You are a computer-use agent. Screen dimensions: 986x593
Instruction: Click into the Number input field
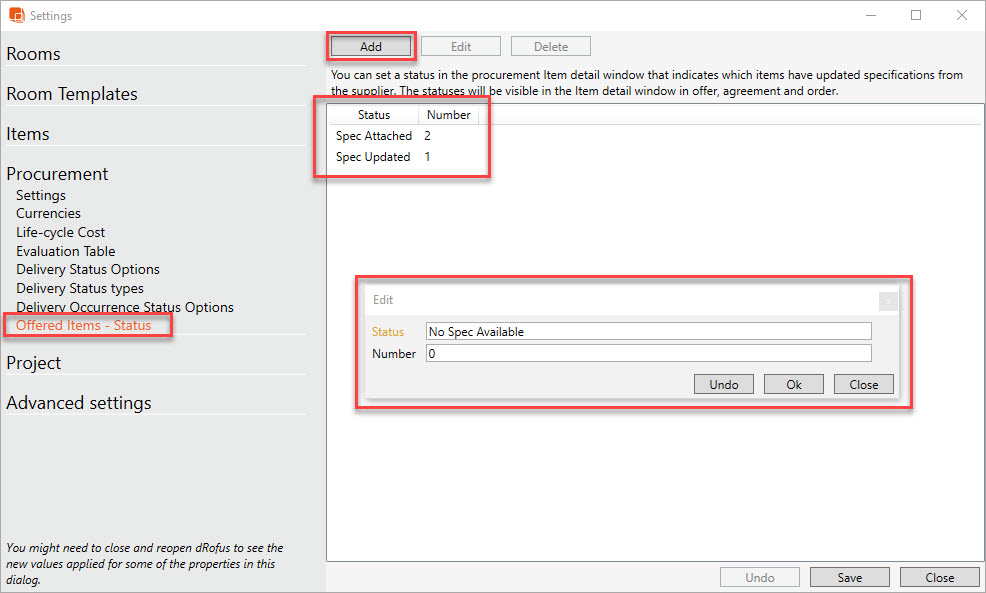648,353
